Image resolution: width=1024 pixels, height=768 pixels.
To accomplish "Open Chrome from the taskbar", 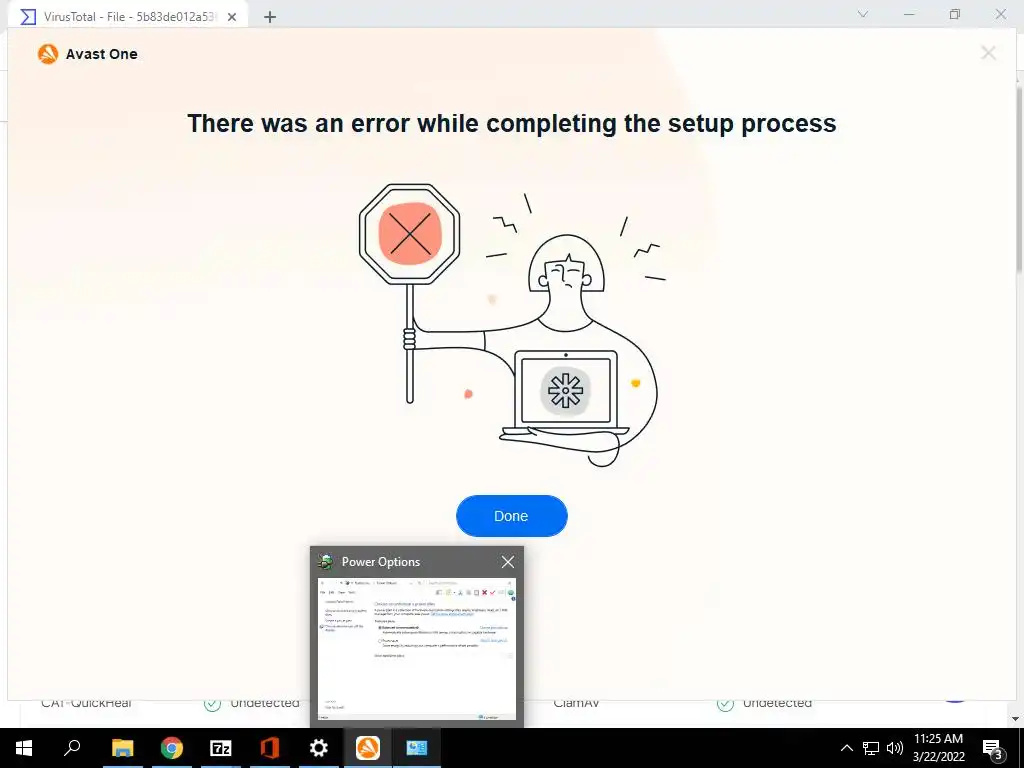I will [x=172, y=748].
